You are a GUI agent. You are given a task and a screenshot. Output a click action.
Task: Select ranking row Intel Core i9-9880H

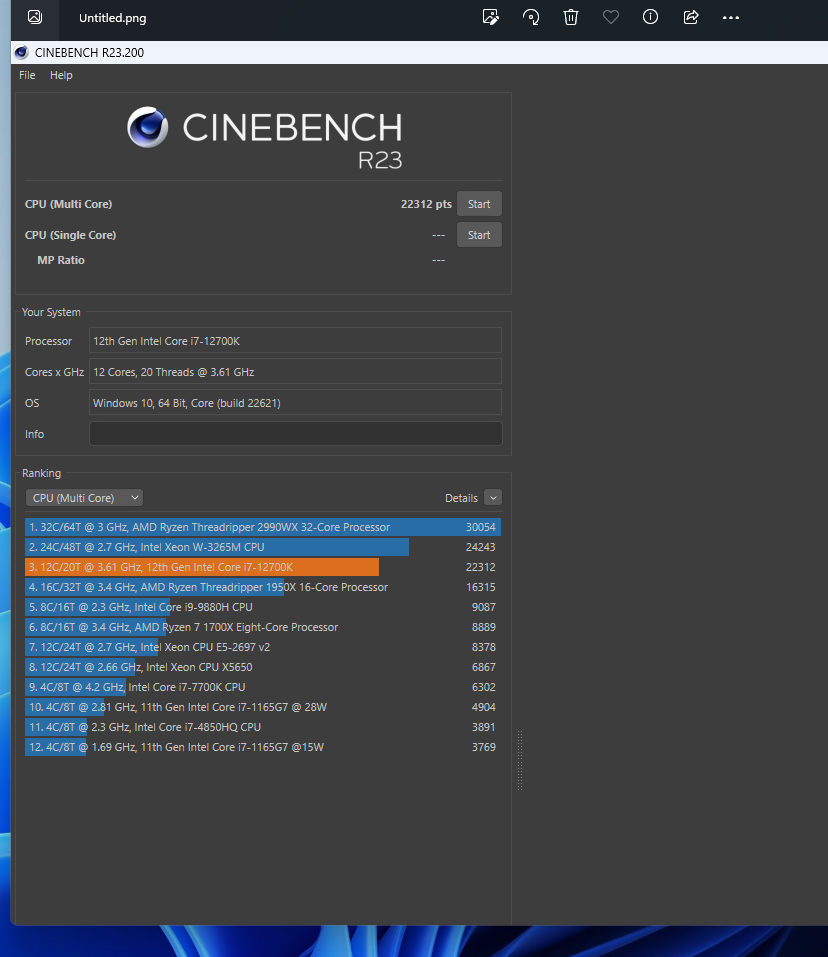(x=263, y=607)
